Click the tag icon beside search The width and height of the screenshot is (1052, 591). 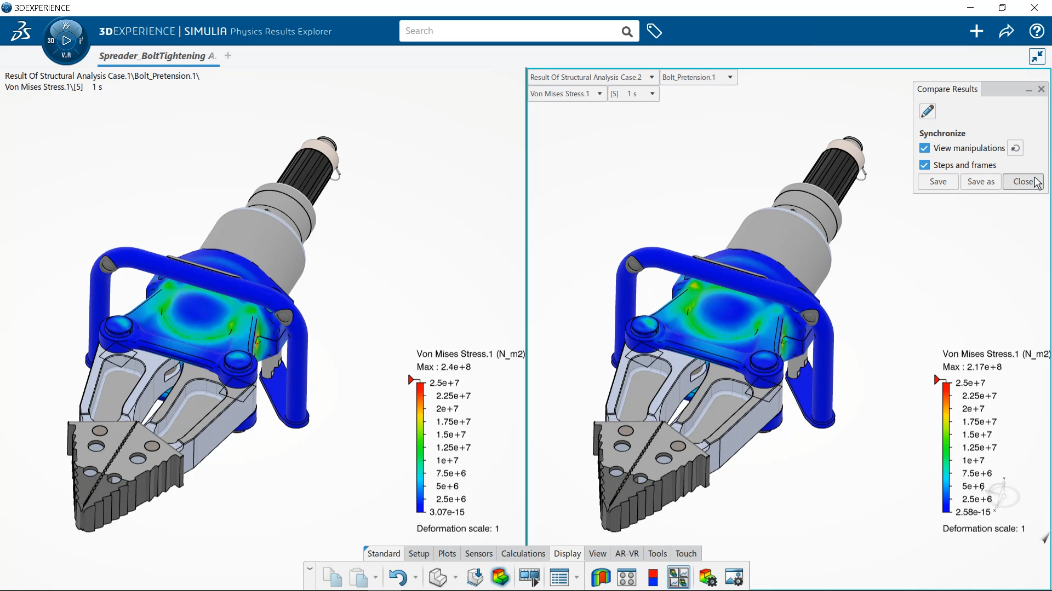[x=654, y=31]
